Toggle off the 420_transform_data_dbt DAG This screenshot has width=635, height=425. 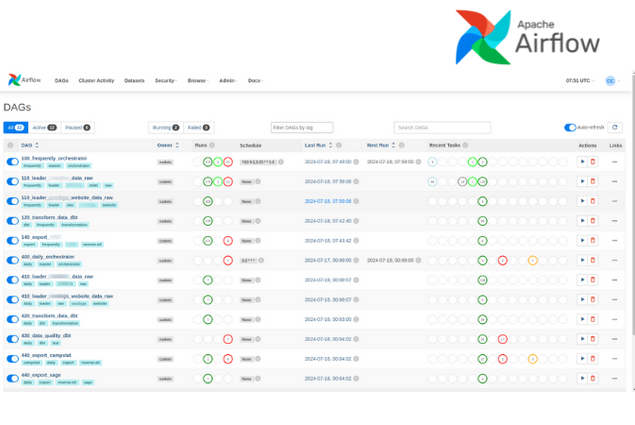[x=13, y=318]
